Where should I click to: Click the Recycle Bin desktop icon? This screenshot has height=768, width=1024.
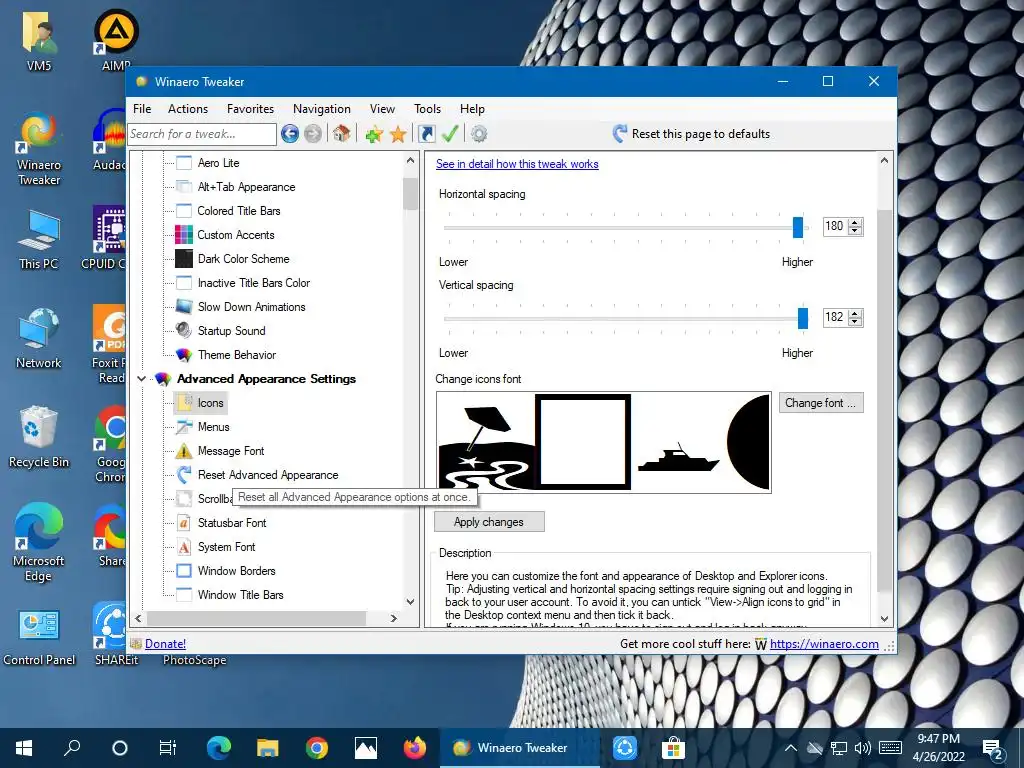(39, 436)
